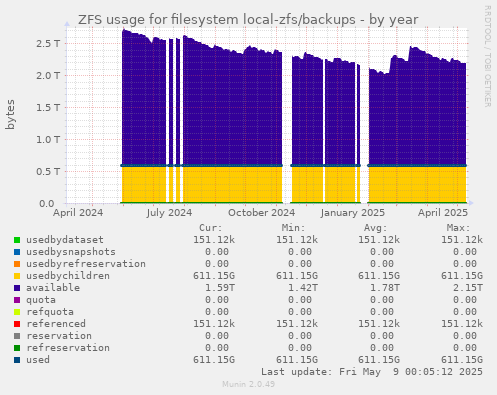Click the 'bytes' vertical axis label
This screenshot has width=497, height=395.
pos(10,114)
